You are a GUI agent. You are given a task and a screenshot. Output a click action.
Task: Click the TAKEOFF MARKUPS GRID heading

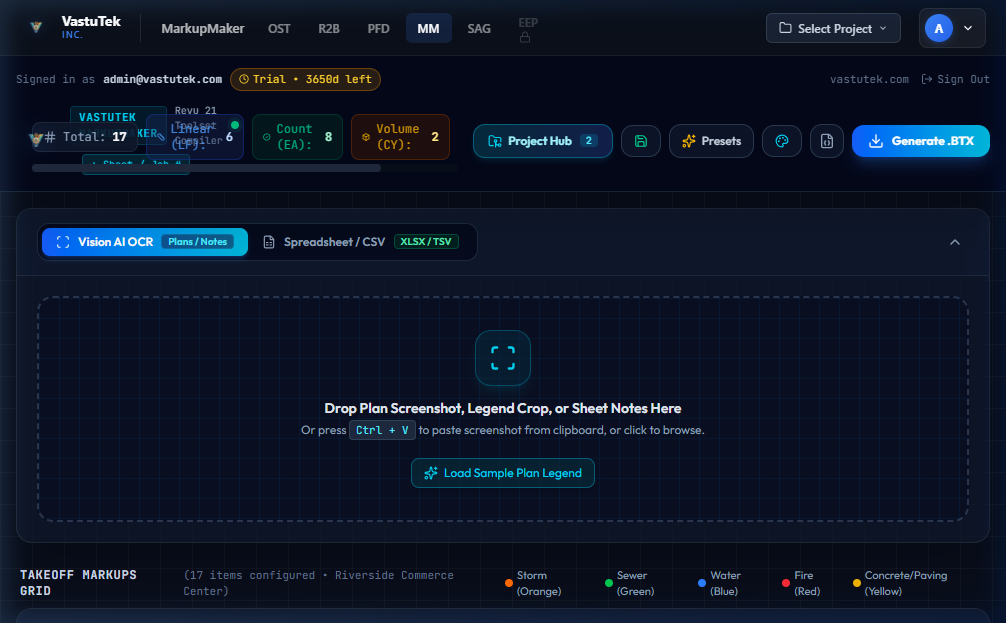[78, 583]
